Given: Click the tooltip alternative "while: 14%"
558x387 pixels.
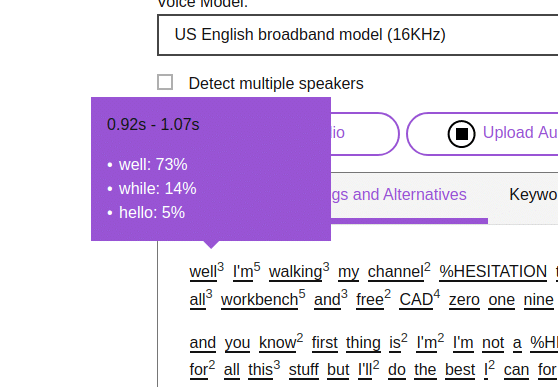Looking at the screenshot, I should pos(158,189).
